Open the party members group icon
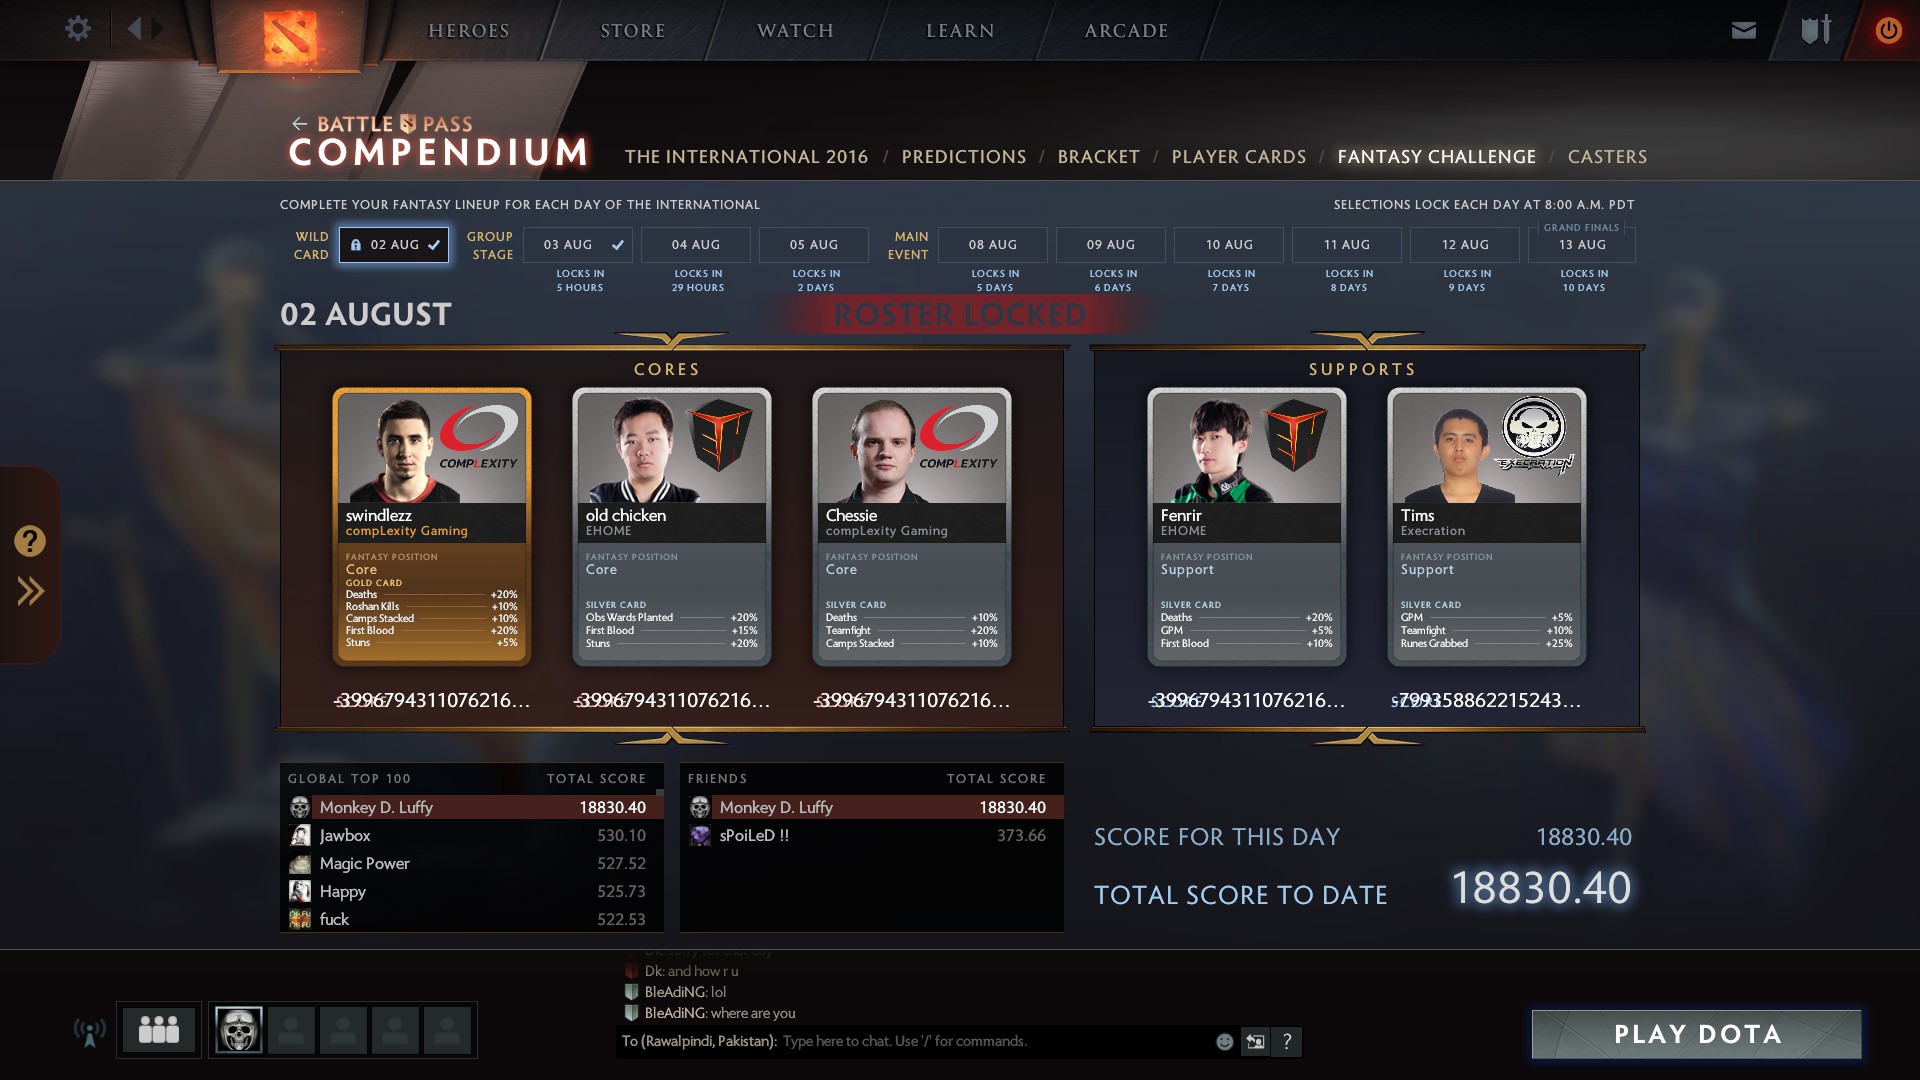 159,1030
